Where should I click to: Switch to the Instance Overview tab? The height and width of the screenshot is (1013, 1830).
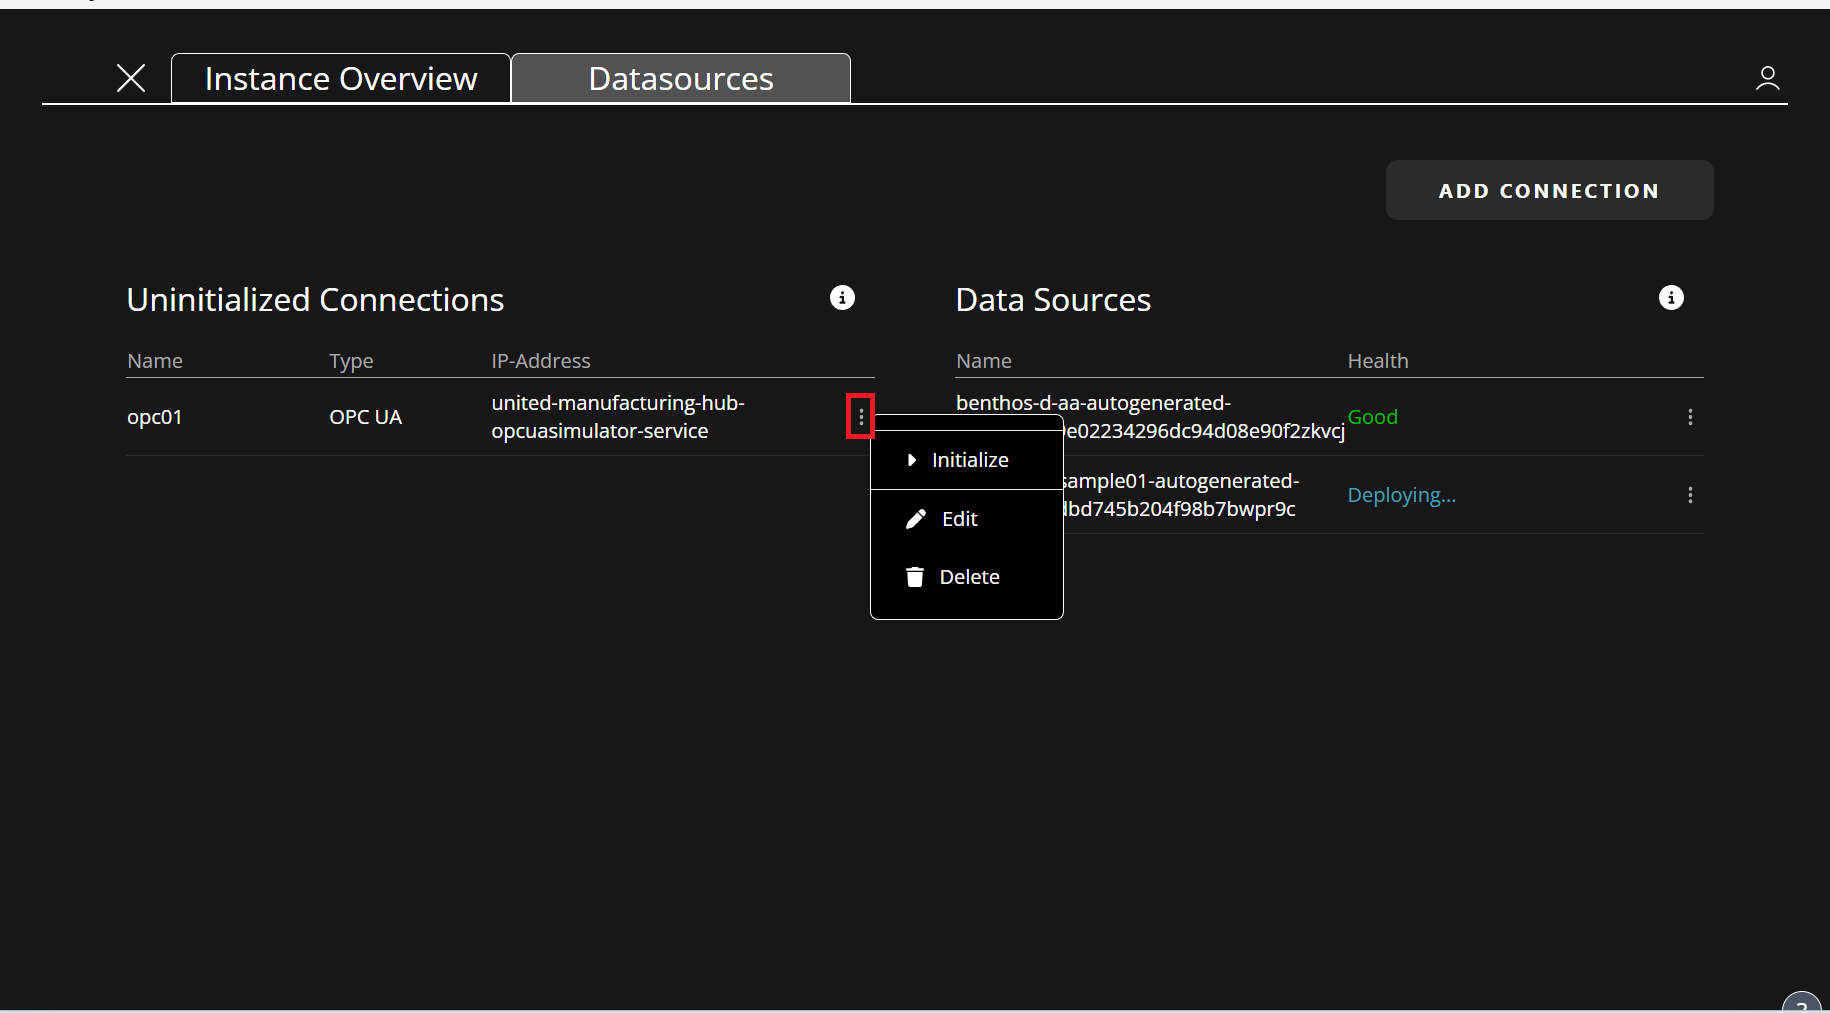pyautogui.click(x=341, y=79)
